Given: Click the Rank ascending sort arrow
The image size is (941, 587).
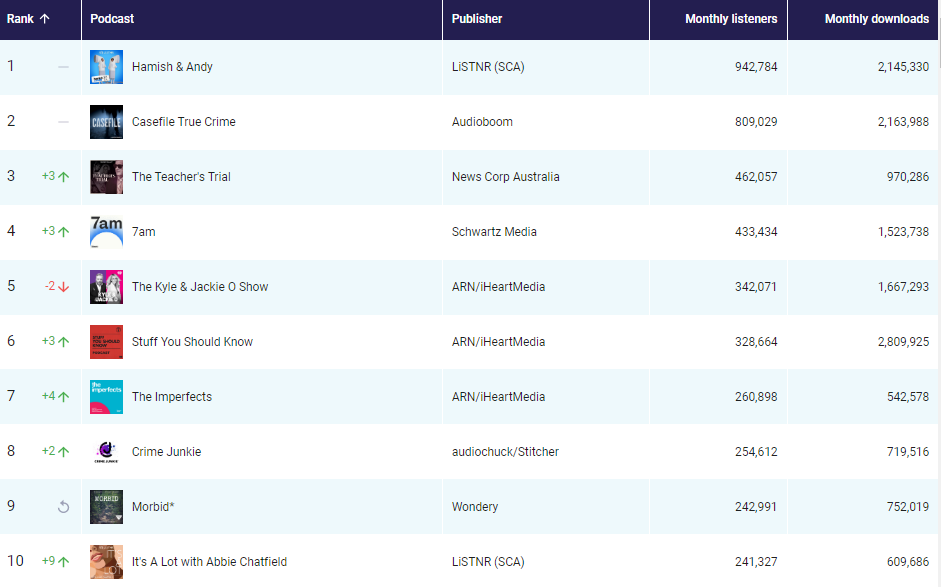Looking at the screenshot, I should (44, 19).
